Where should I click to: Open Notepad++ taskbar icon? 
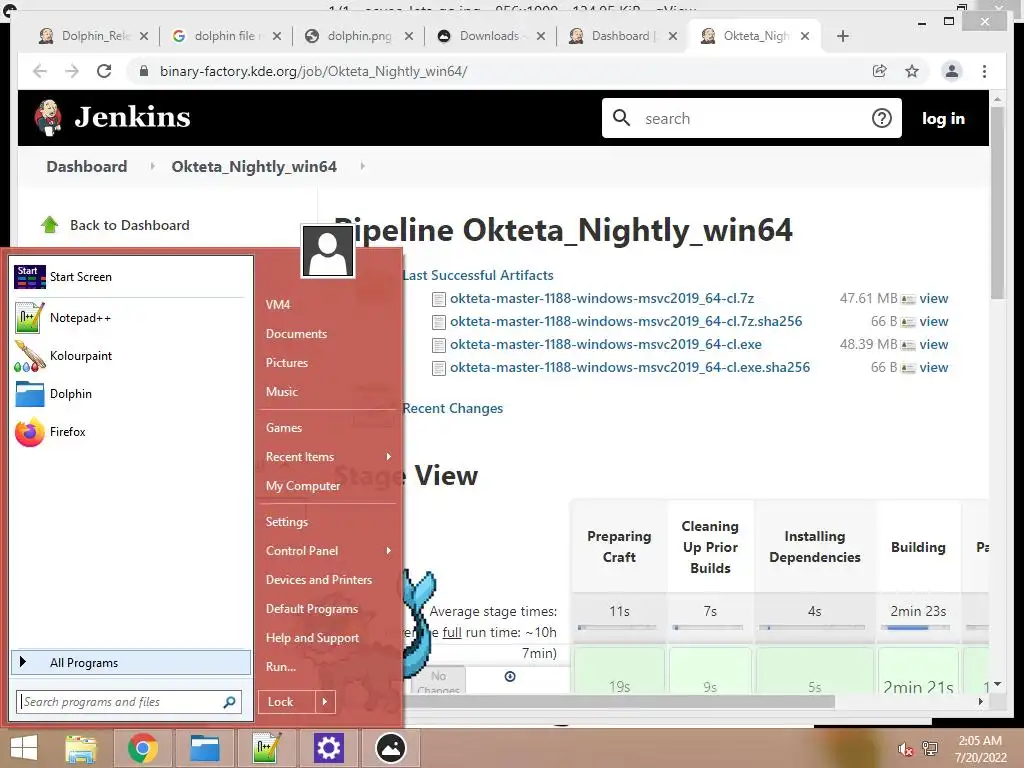tap(266, 748)
